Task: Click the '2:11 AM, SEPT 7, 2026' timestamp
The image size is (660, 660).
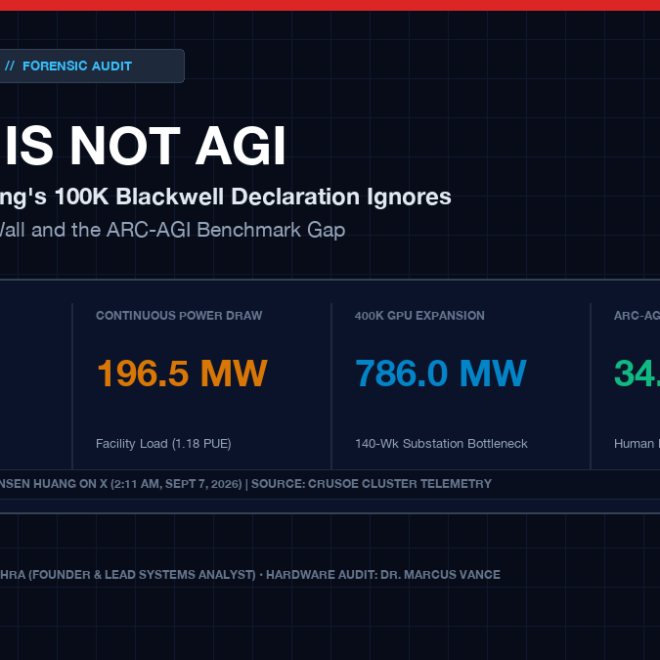Action: 176,484
